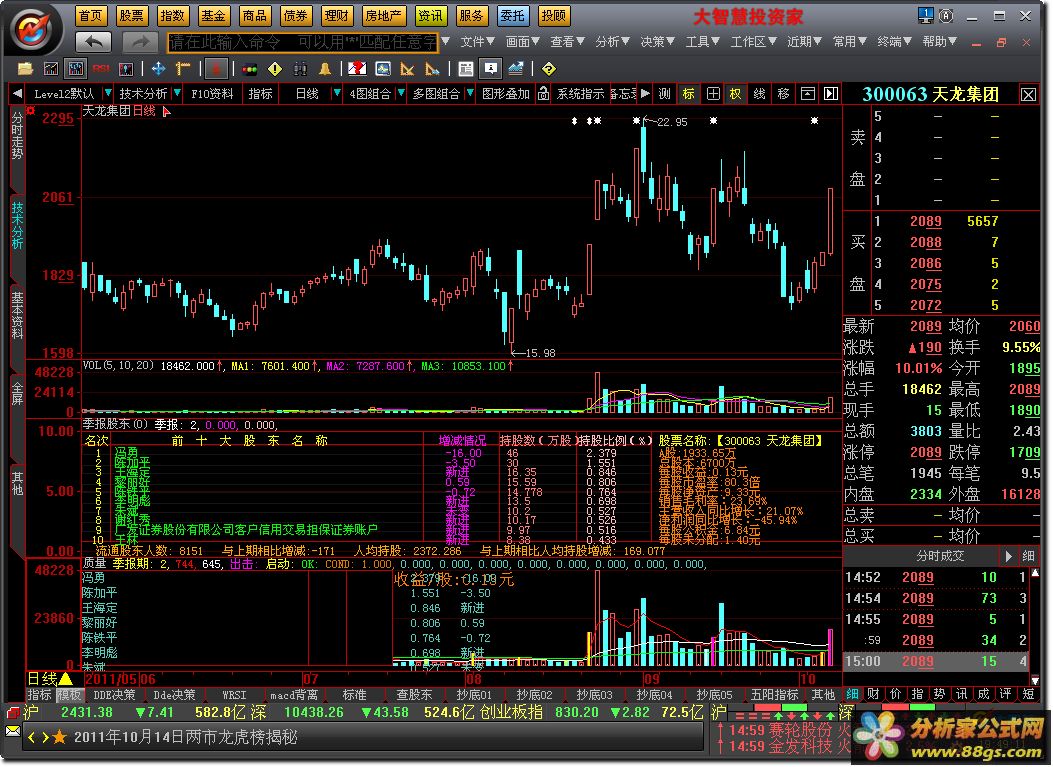Open the 工作区 dropdown menu
Image resolution: width=1053 pixels, height=767 pixels.
(x=753, y=42)
